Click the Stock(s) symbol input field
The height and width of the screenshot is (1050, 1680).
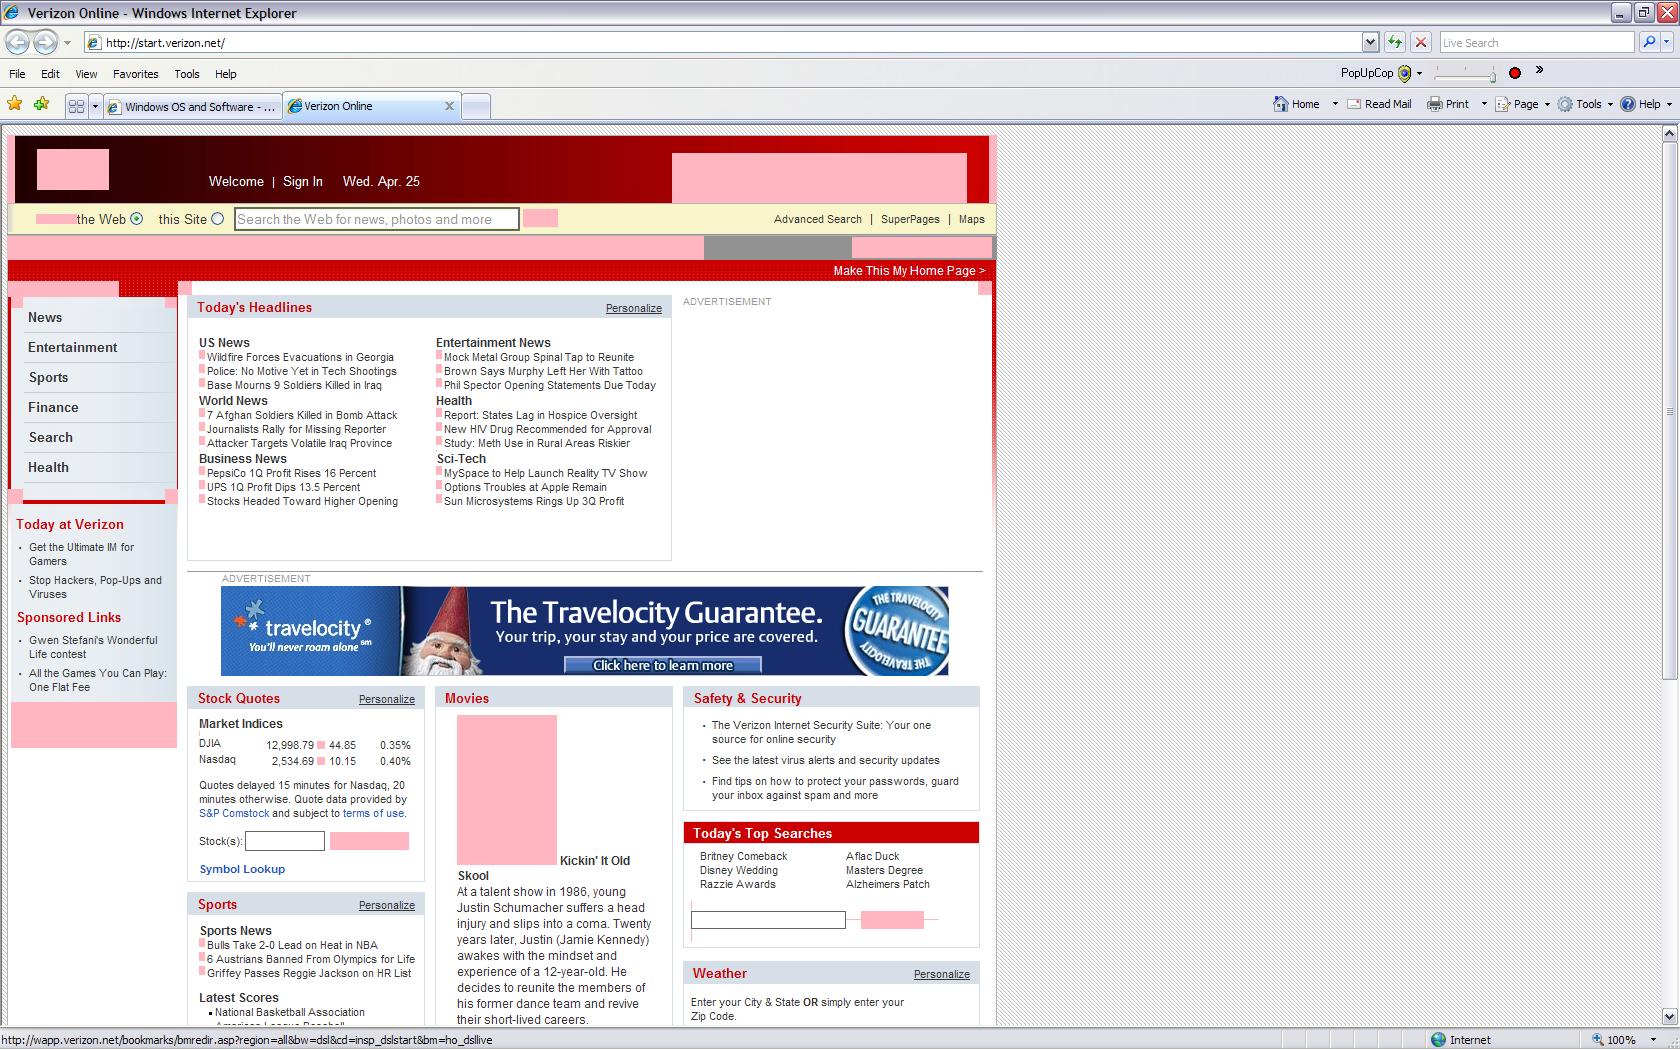point(285,841)
